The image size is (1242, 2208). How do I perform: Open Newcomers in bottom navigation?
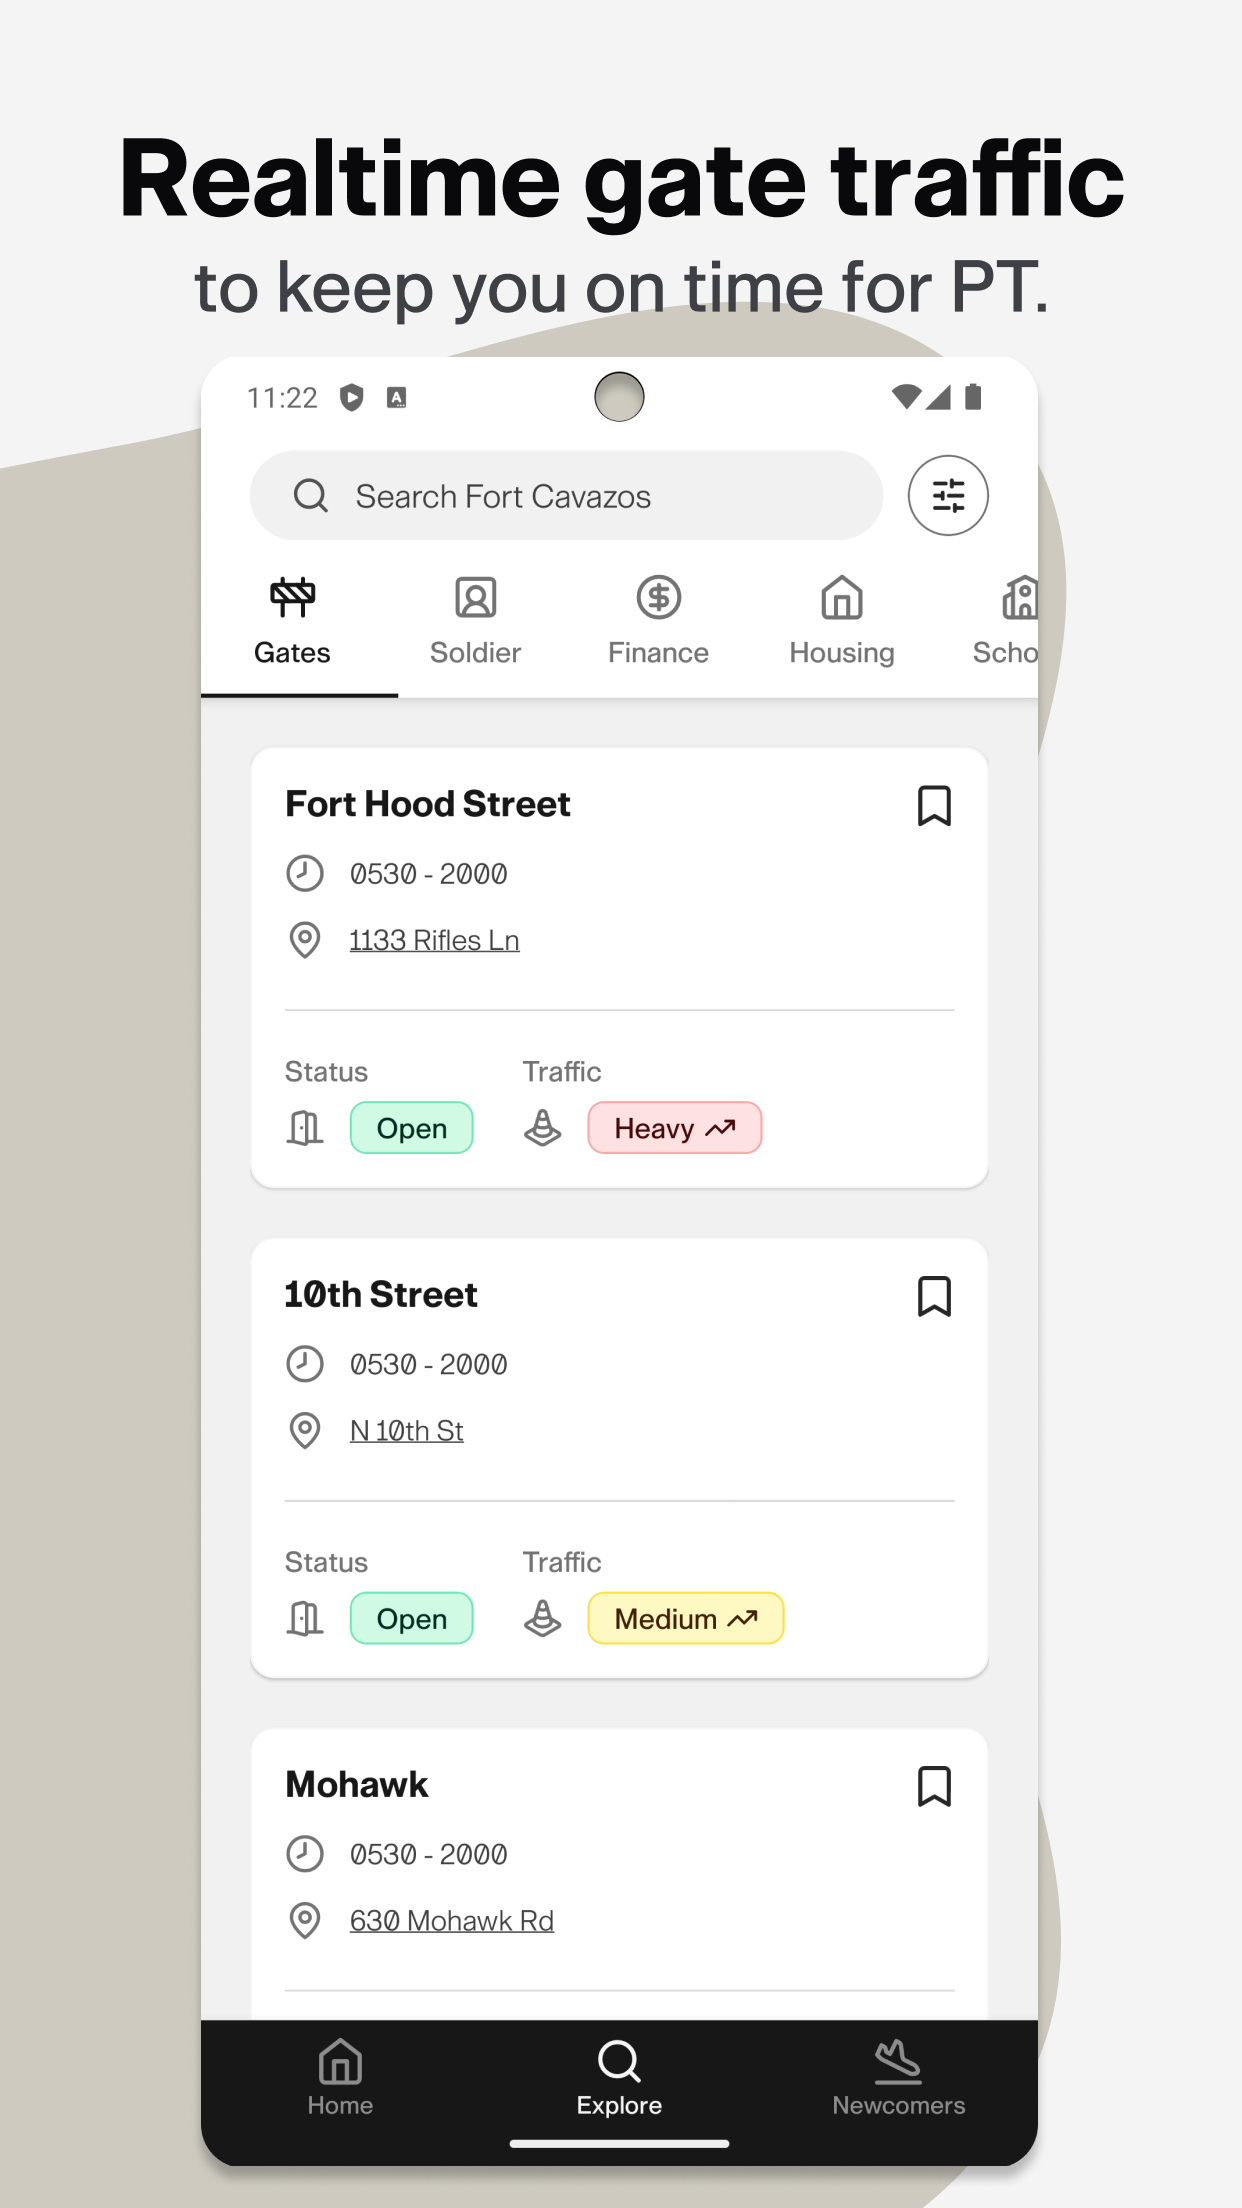click(898, 2078)
